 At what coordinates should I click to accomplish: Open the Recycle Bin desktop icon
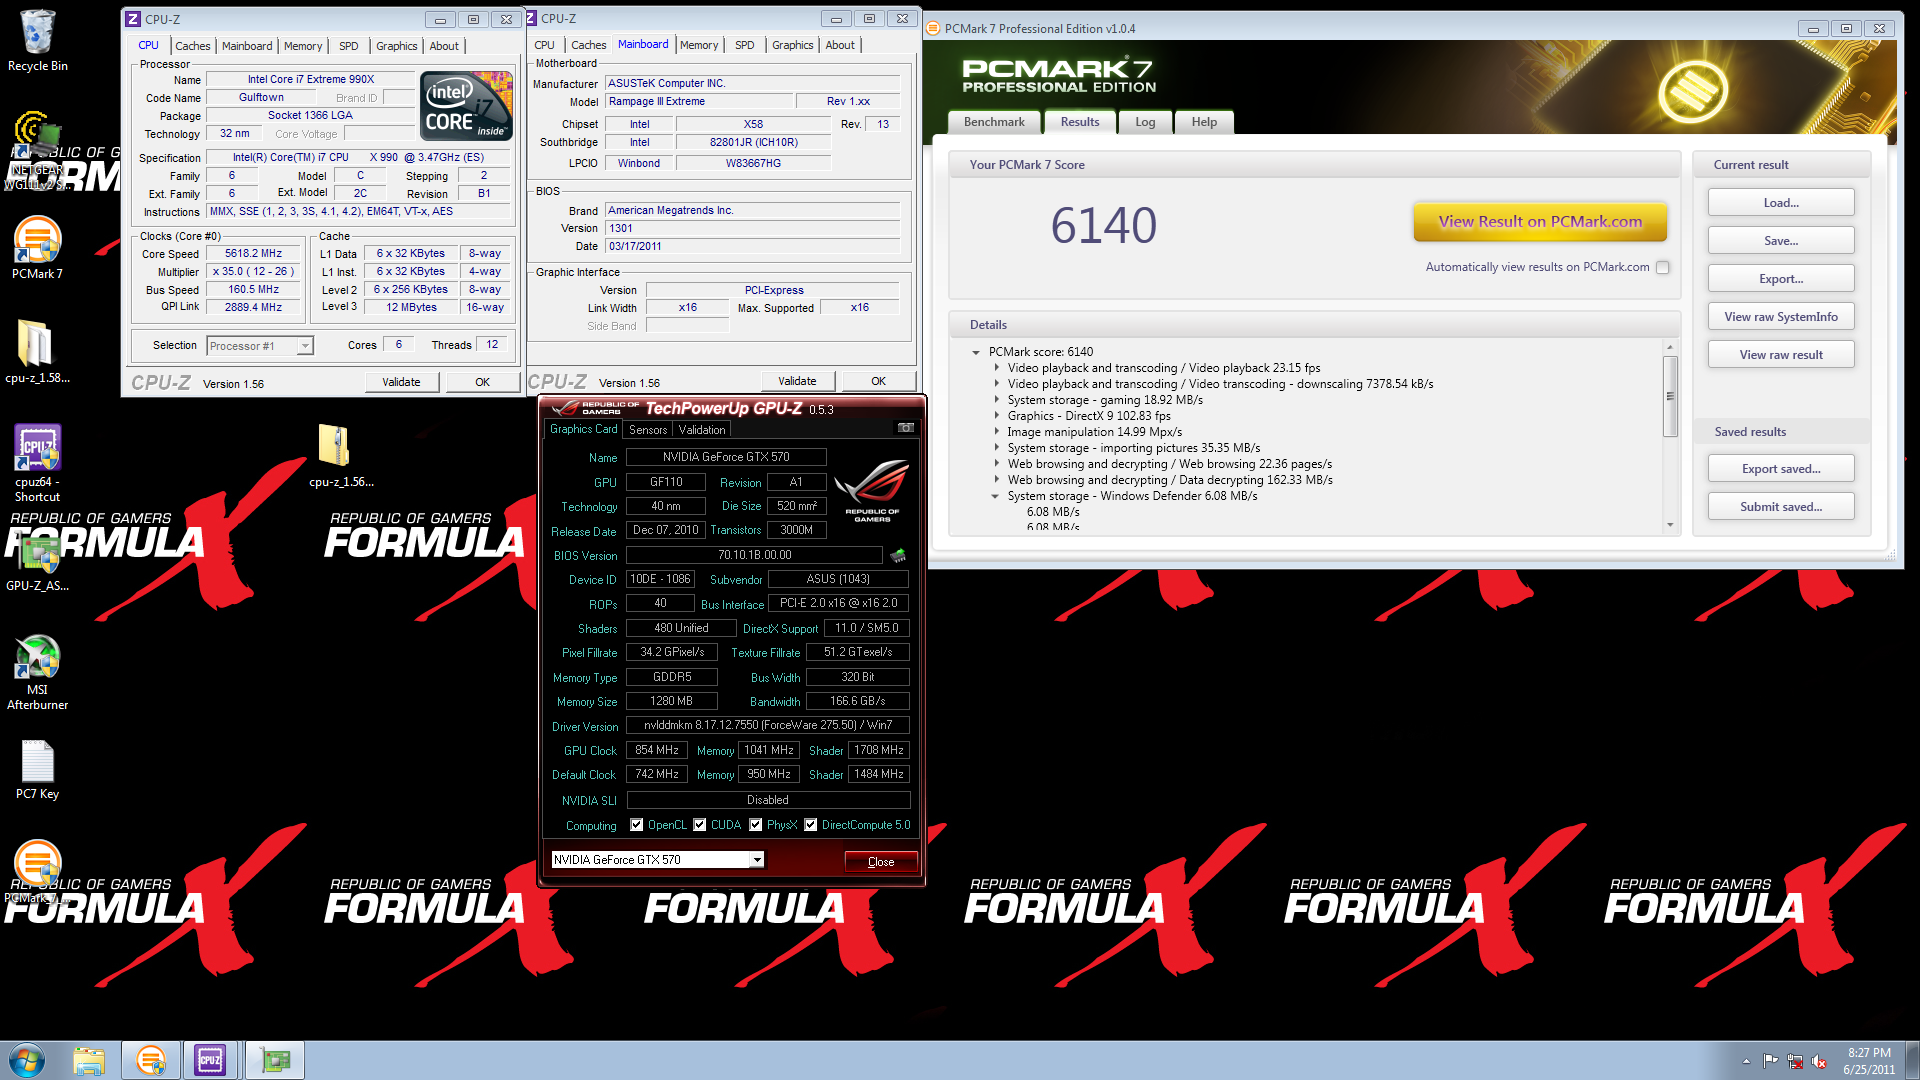click(x=37, y=40)
